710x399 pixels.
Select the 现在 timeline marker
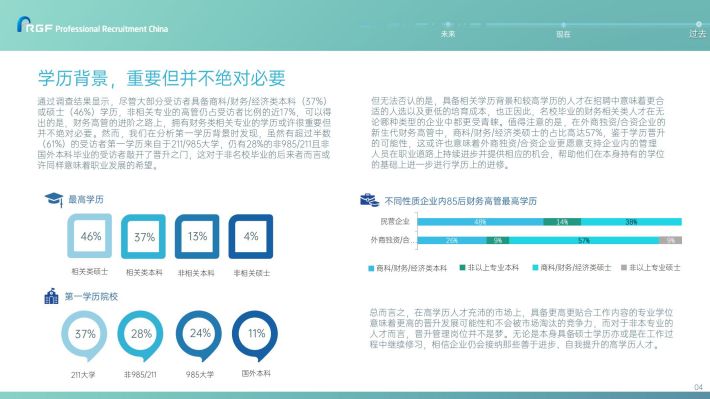(x=563, y=24)
